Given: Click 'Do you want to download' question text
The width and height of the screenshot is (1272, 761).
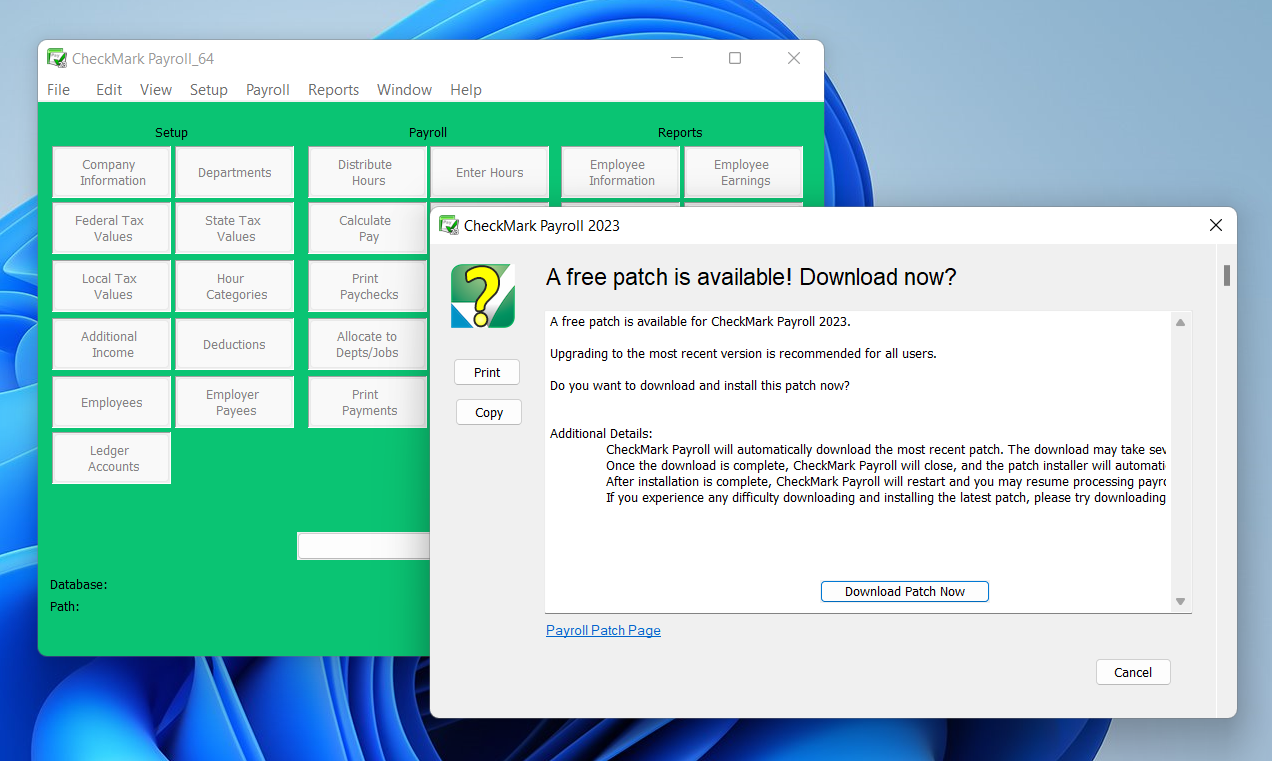Looking at the screenshot, I should (x=700, y=385).
